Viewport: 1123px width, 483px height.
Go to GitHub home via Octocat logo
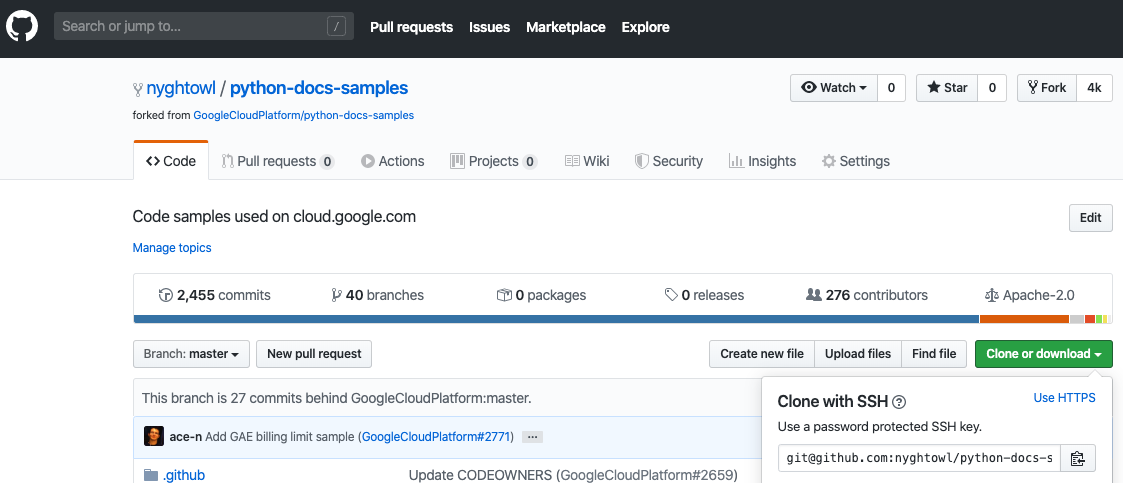pyautogui.click(x=21, y=27)
